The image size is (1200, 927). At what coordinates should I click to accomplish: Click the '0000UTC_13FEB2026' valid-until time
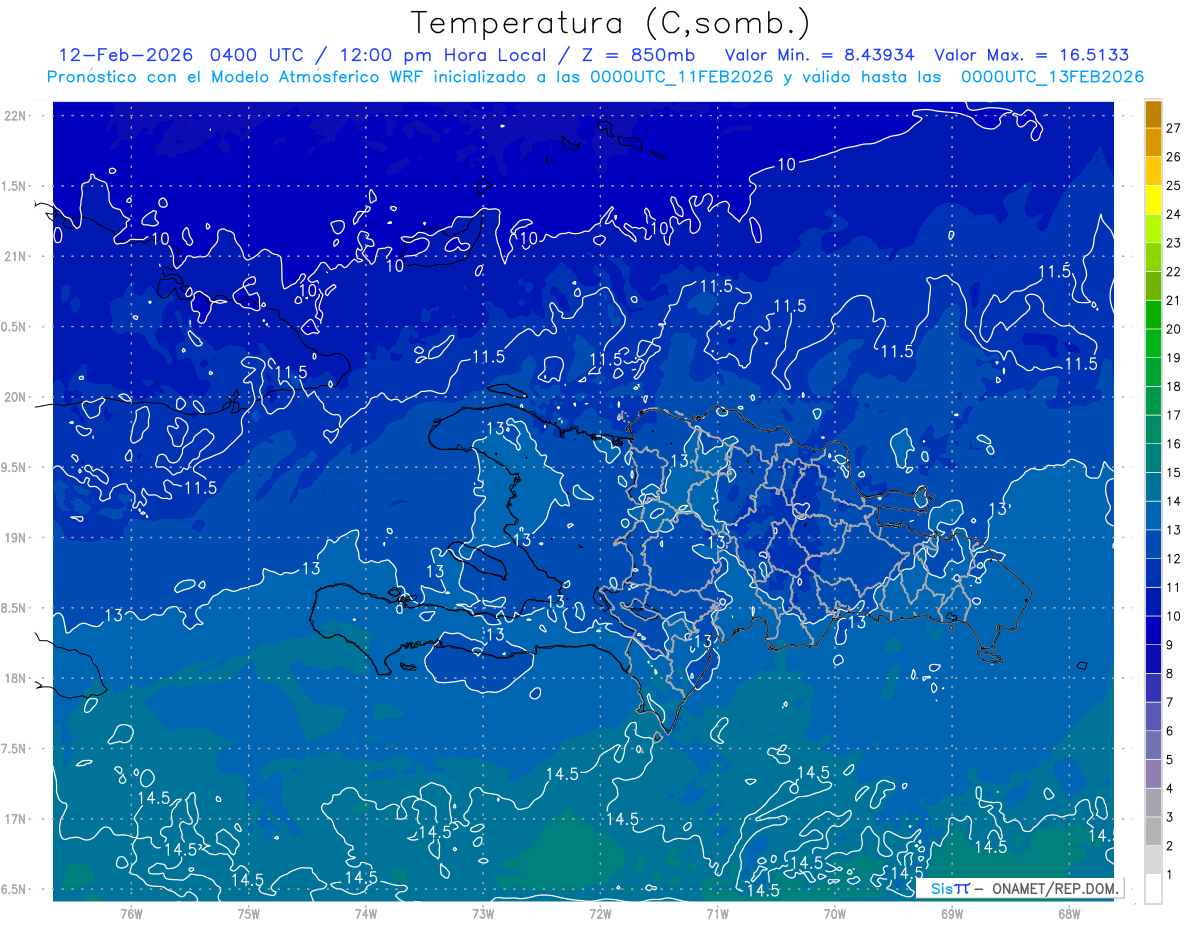(1052, 77)
